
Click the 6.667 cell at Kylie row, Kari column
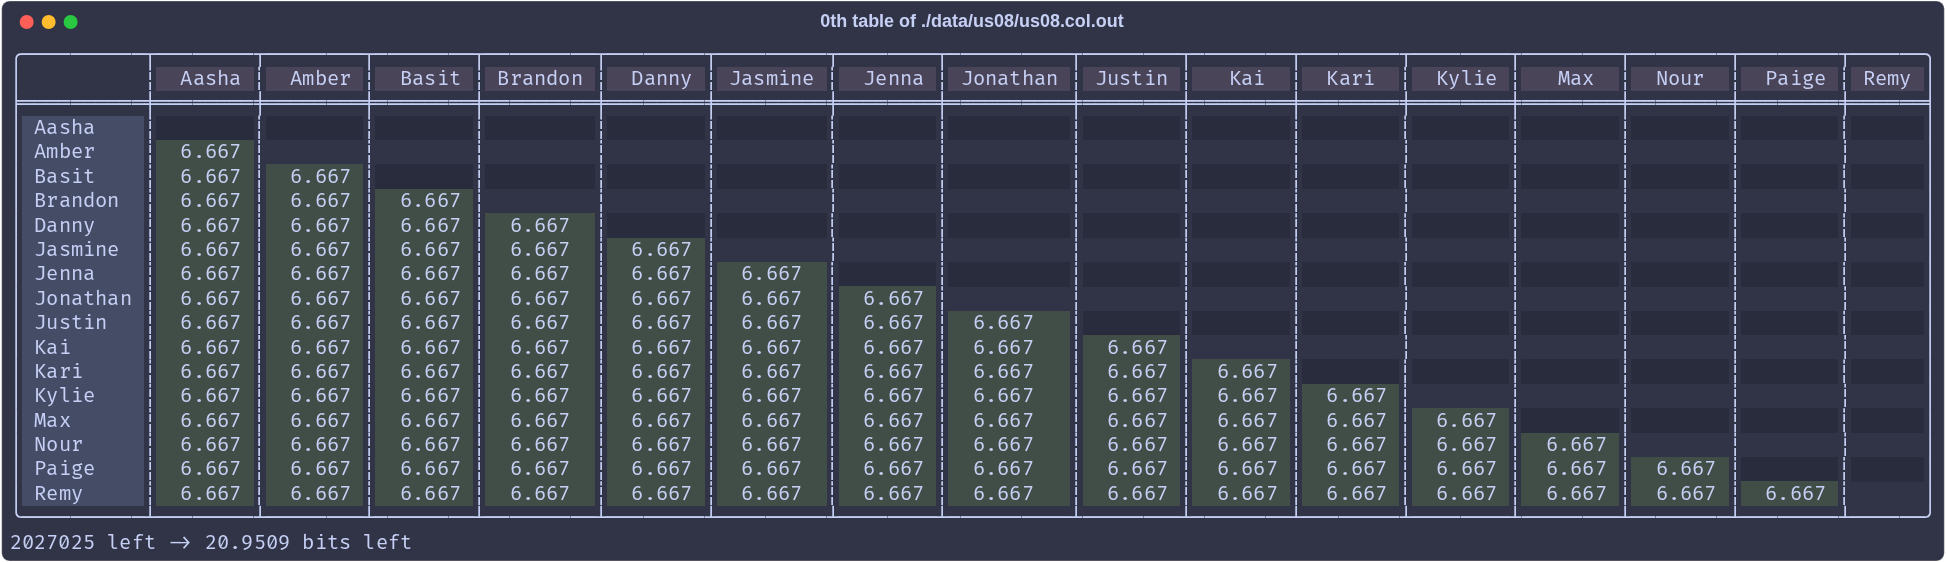[x=1351, y=396]
